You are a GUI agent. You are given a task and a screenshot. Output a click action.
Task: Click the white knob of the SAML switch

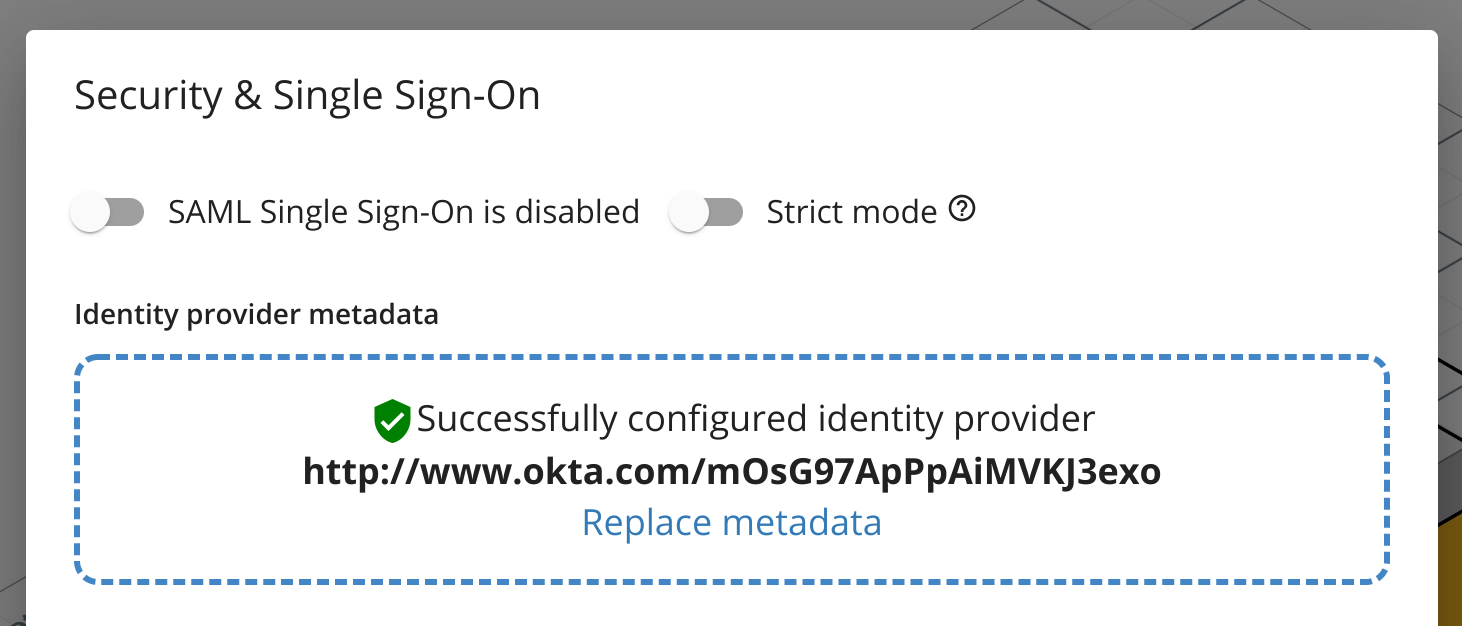(x=90, y=213)
